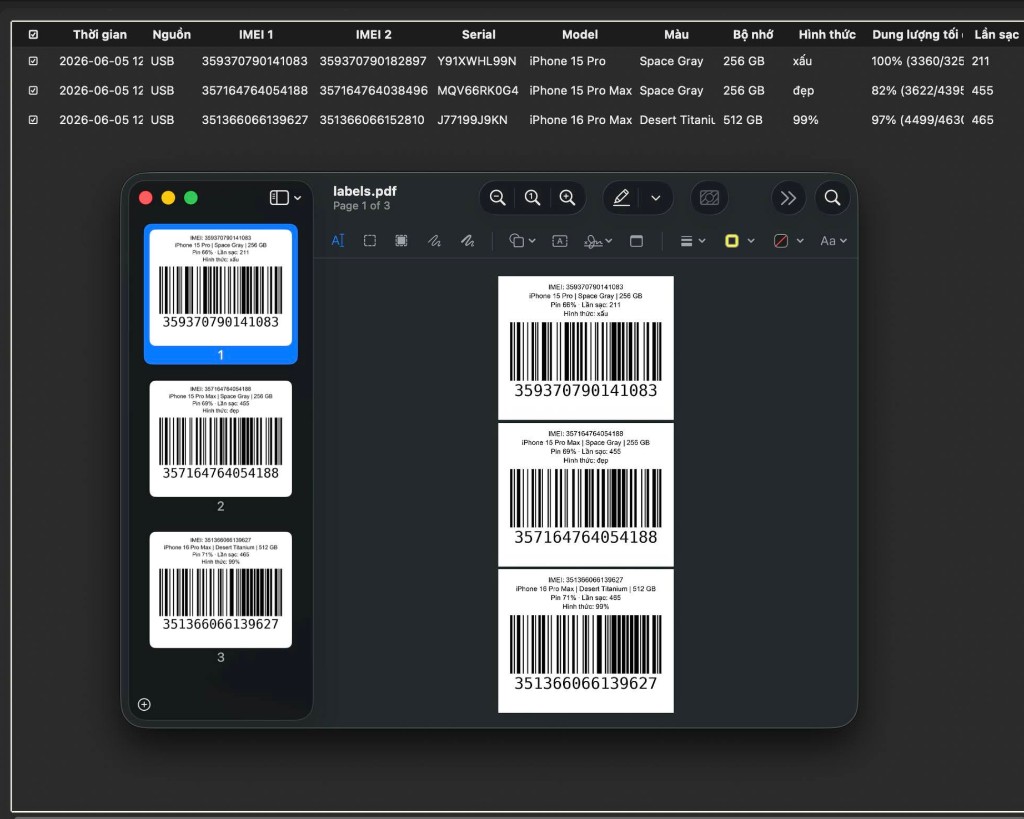Toggle the sidebar view button
The width and height of the screenshot is (1024, 819).
(x=279, y=198)
